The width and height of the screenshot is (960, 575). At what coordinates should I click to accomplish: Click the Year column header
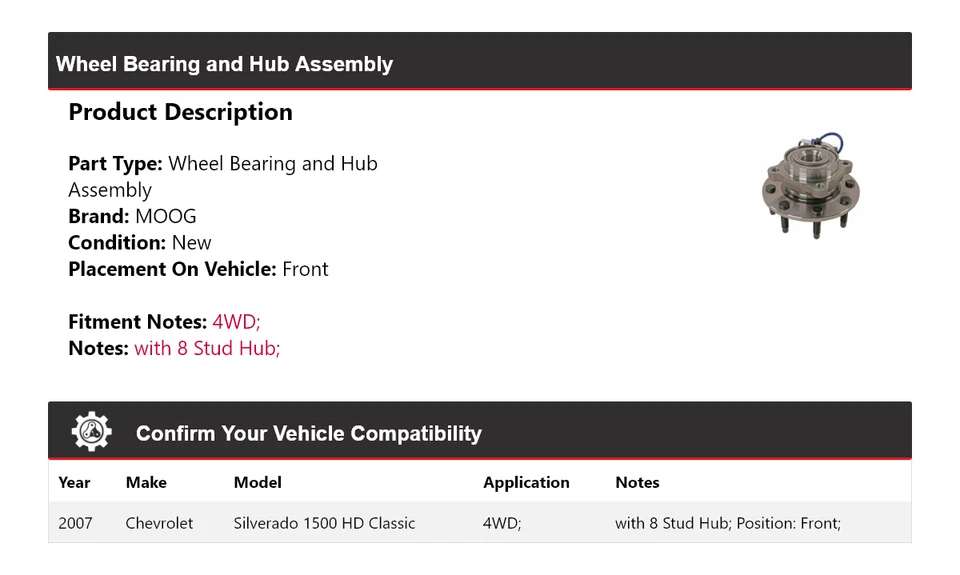pyautogui.click(x=74, y=482)
